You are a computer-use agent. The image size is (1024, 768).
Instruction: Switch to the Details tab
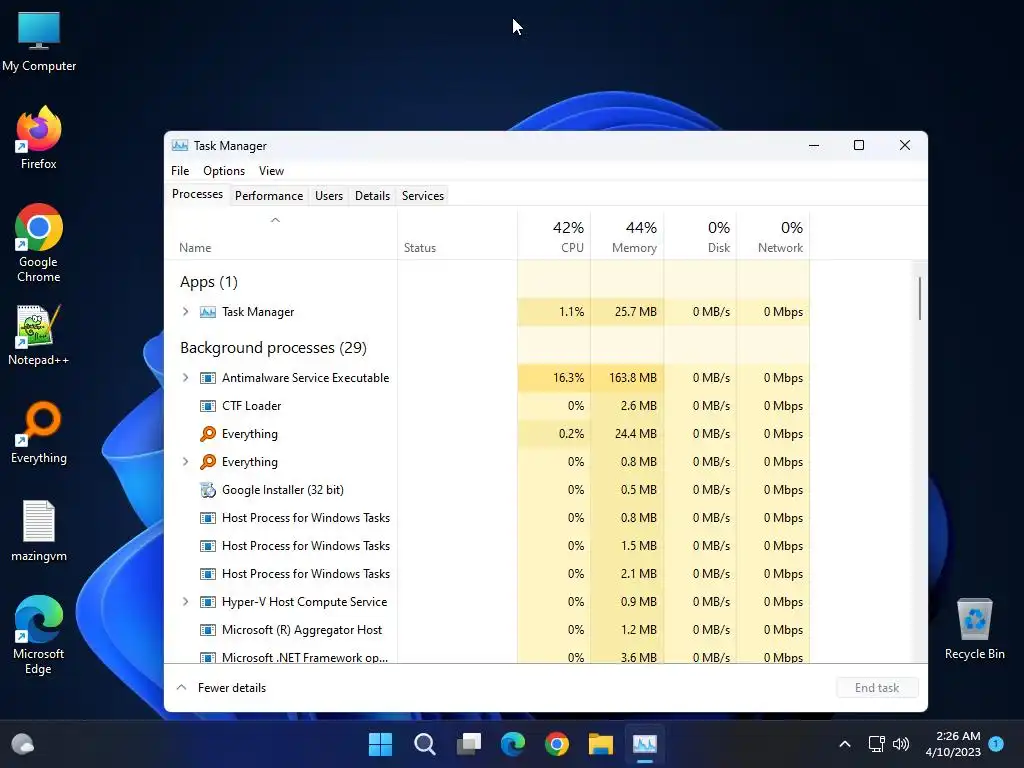pyautogui.click(x=372, y=196)
